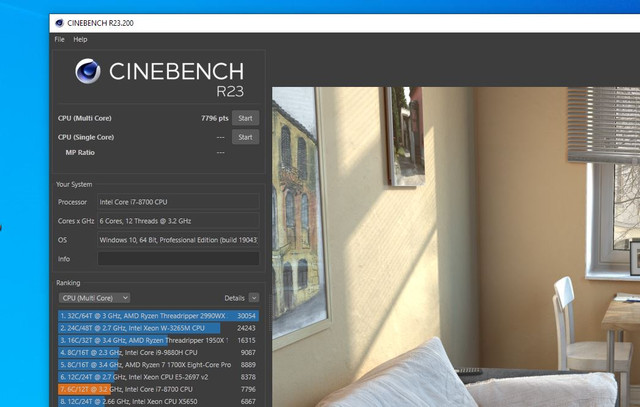Start the CPU Single Core test
This screenshot has height=407, width=640.
pyautogui.click(x=245, y=137)
